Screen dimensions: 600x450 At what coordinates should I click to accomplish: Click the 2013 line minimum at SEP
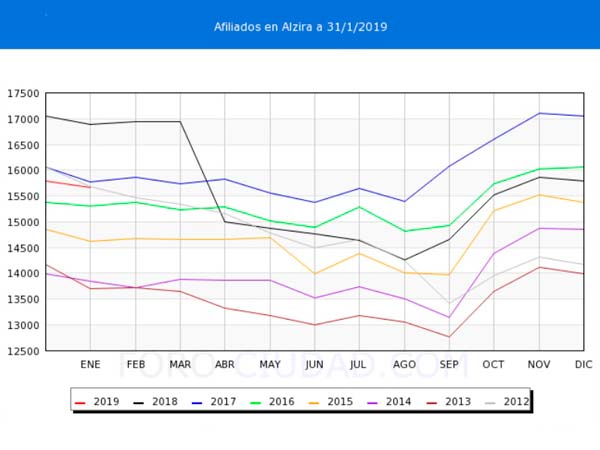[449, 337]
